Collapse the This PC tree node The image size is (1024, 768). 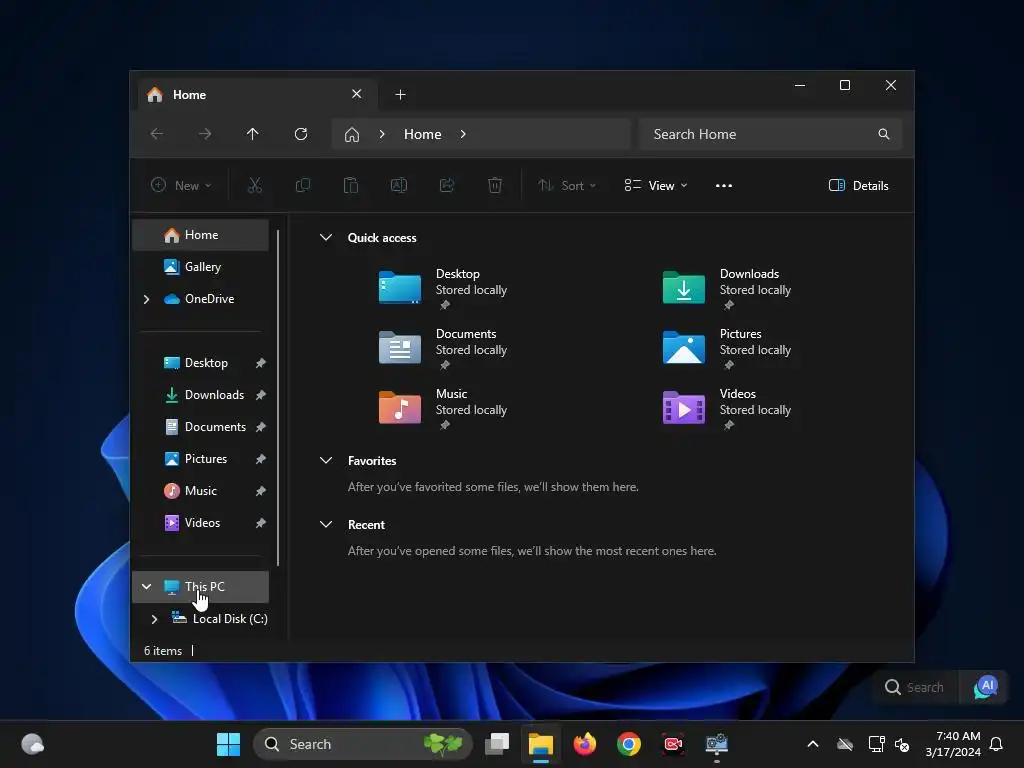coord(147,587)
